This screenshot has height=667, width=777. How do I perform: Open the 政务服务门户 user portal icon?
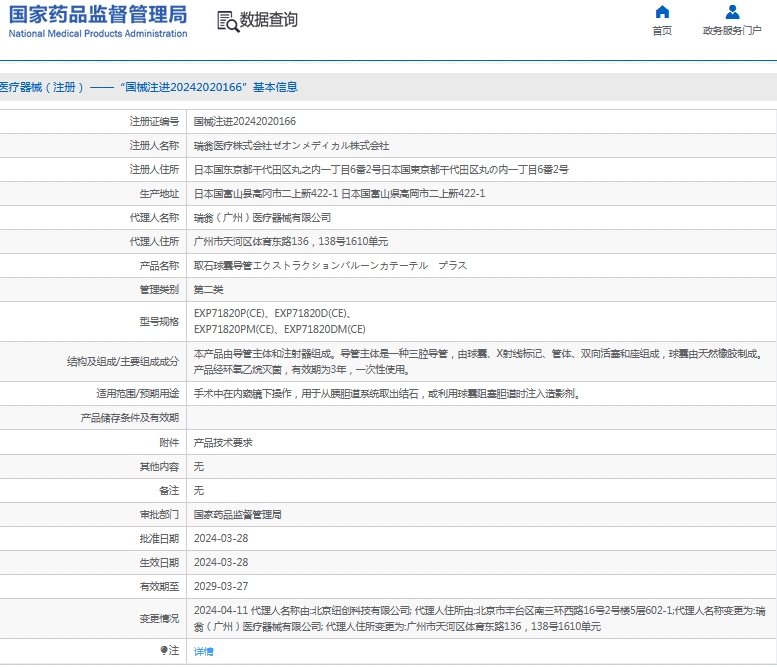tap(732, 12)
